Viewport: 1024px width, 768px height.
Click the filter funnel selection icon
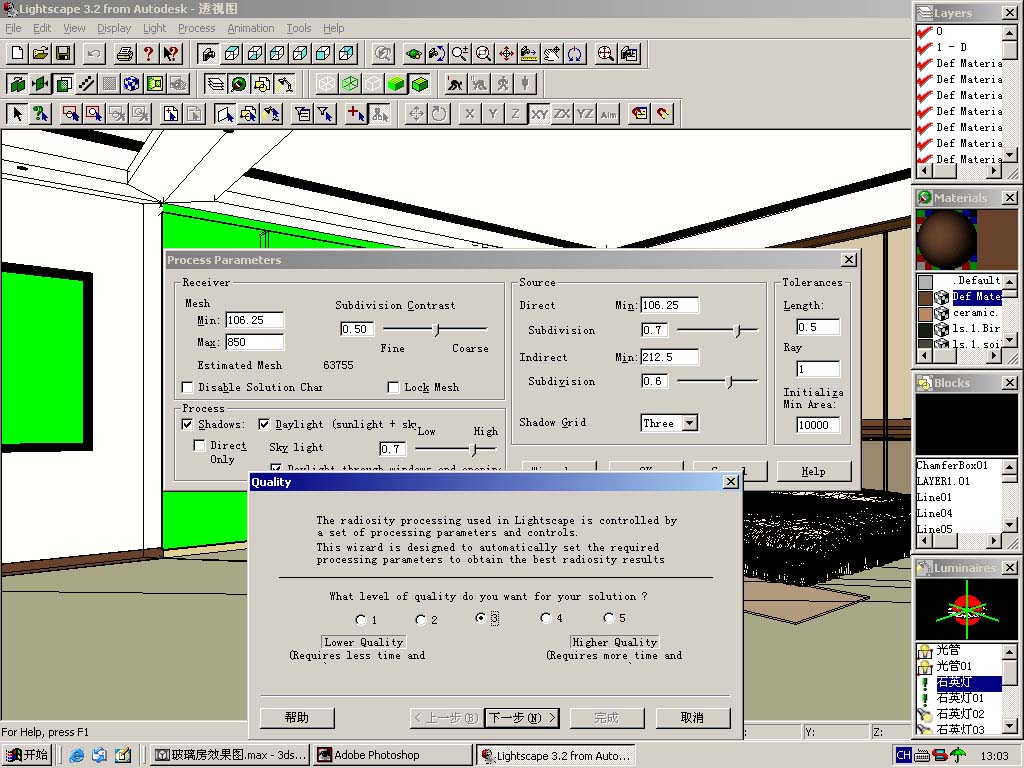(325, 114)
